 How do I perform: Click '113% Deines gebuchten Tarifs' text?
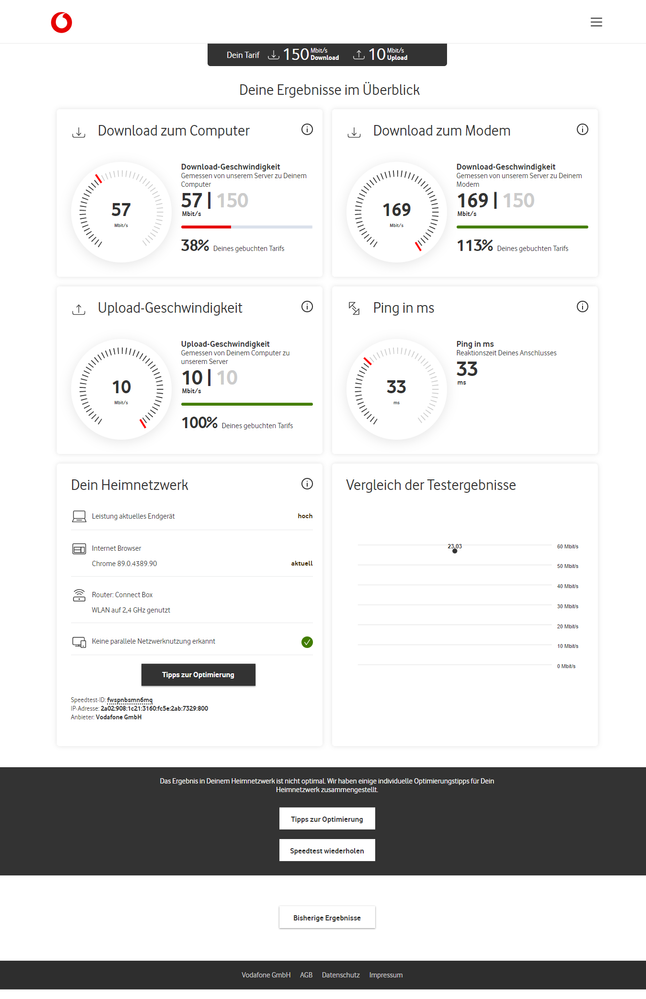pyautogui.click(x=513, y=246)
